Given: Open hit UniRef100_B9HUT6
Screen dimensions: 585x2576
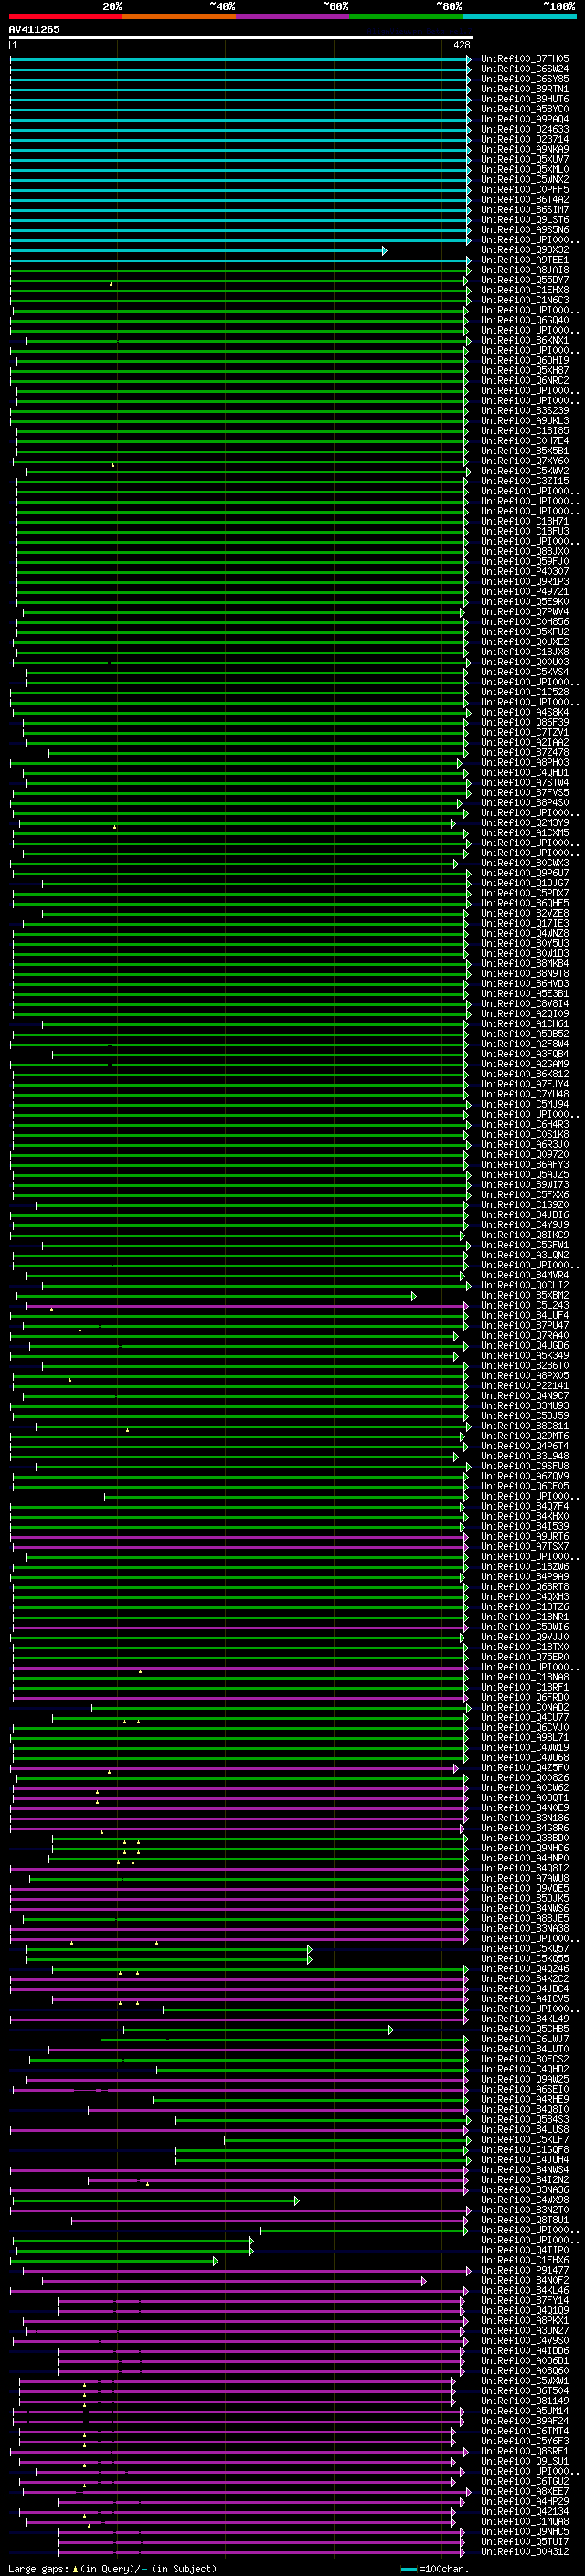Looking at the screenshot, I should point(525,99).
